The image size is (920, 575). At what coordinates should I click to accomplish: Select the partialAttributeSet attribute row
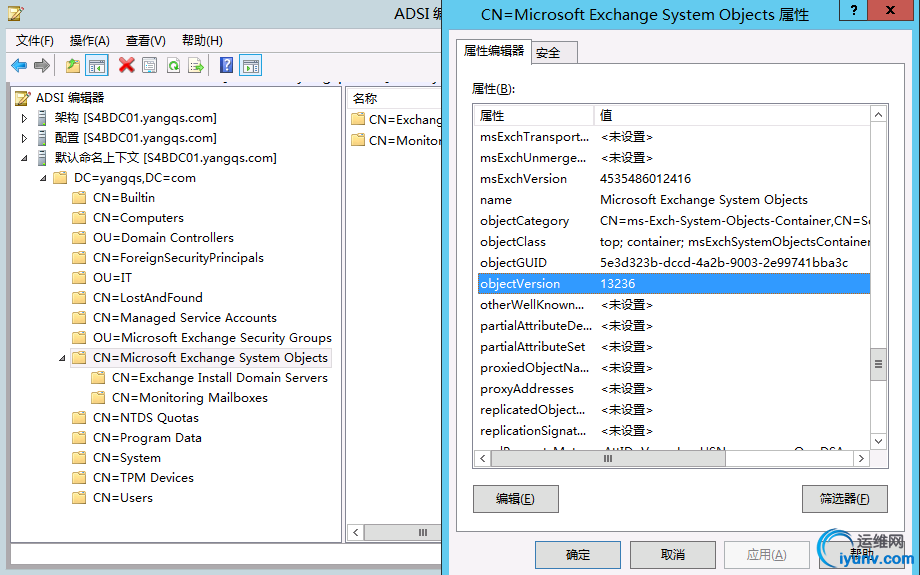[x=674, y=347]
